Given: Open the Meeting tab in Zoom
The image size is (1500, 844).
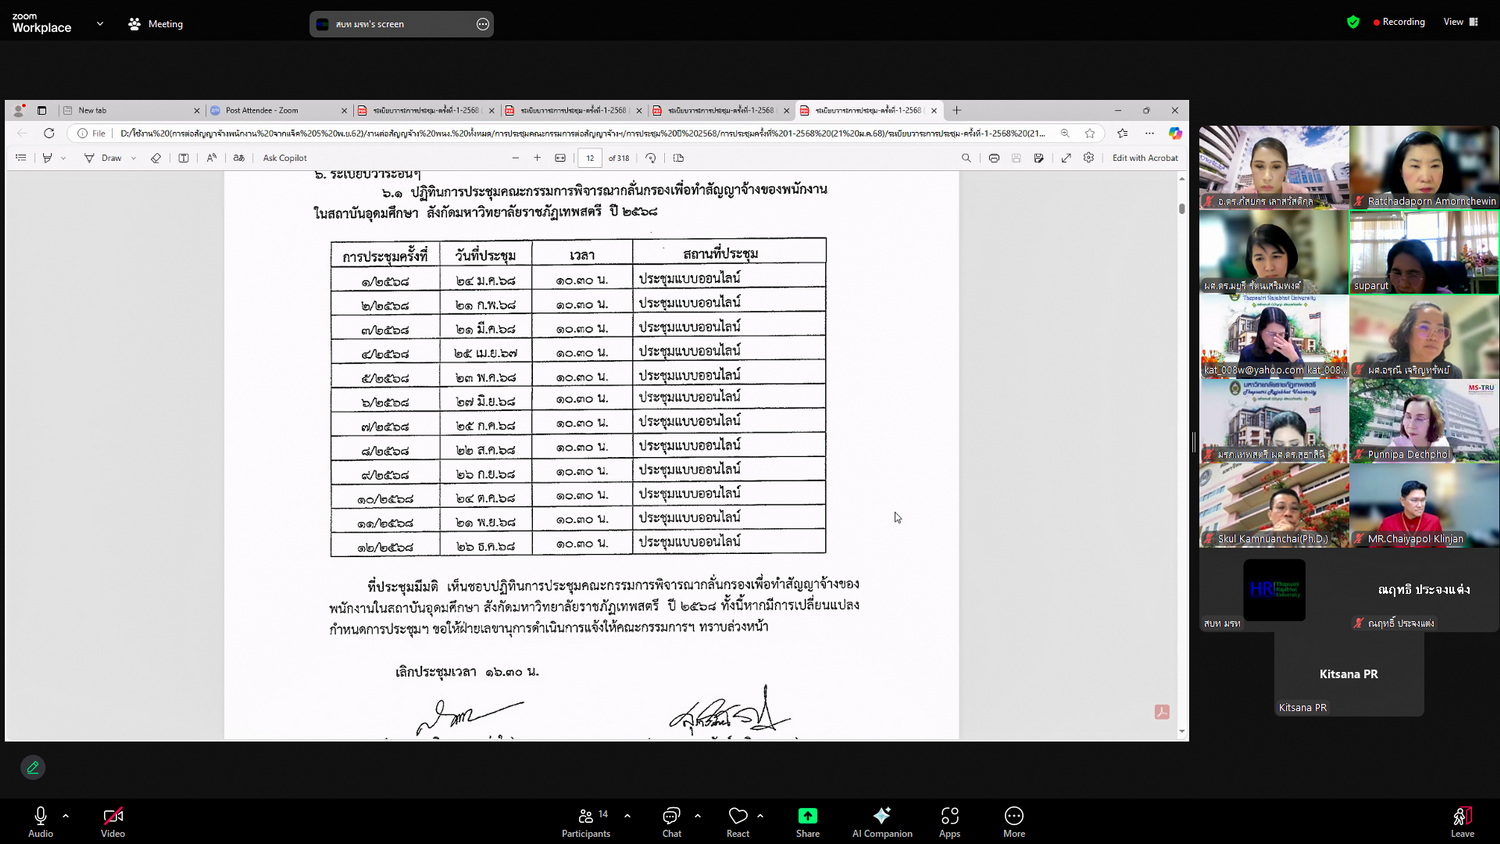Looking at the screenshot, I should pos(156,23).
